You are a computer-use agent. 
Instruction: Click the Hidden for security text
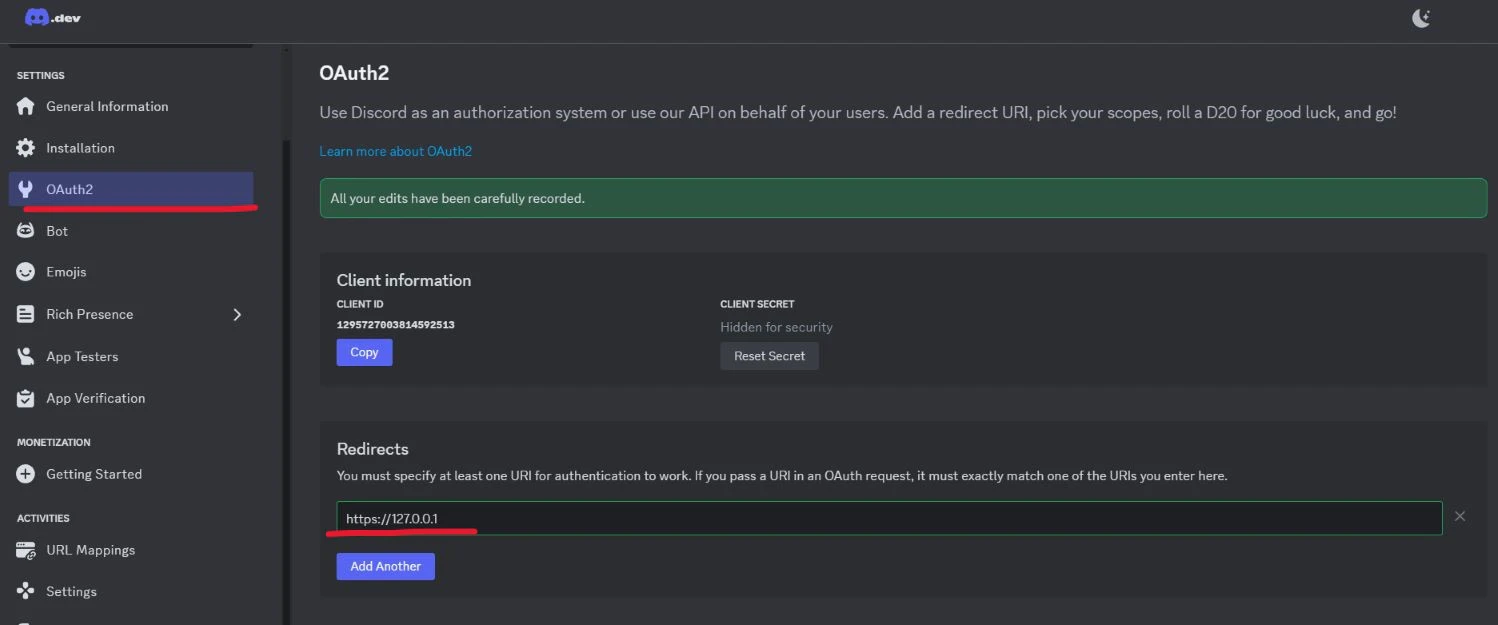776,327
